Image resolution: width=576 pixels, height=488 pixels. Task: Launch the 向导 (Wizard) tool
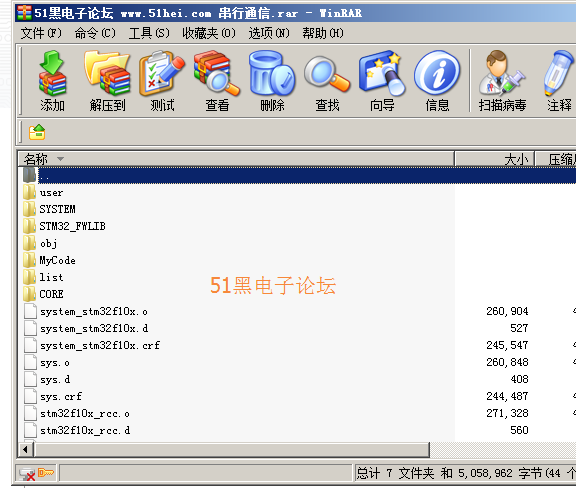pyautogui.click(x=382, y=73)
